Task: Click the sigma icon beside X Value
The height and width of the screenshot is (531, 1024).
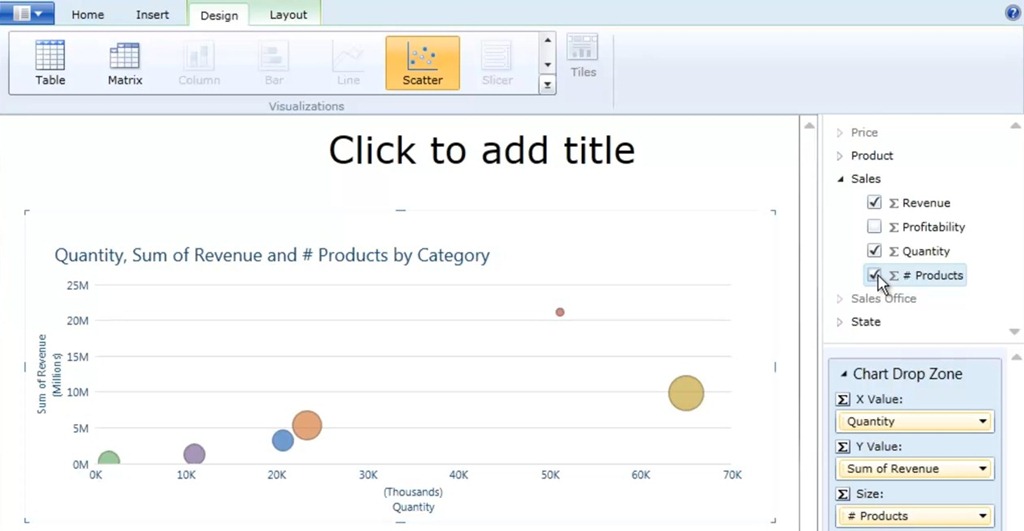Action: 843,399
